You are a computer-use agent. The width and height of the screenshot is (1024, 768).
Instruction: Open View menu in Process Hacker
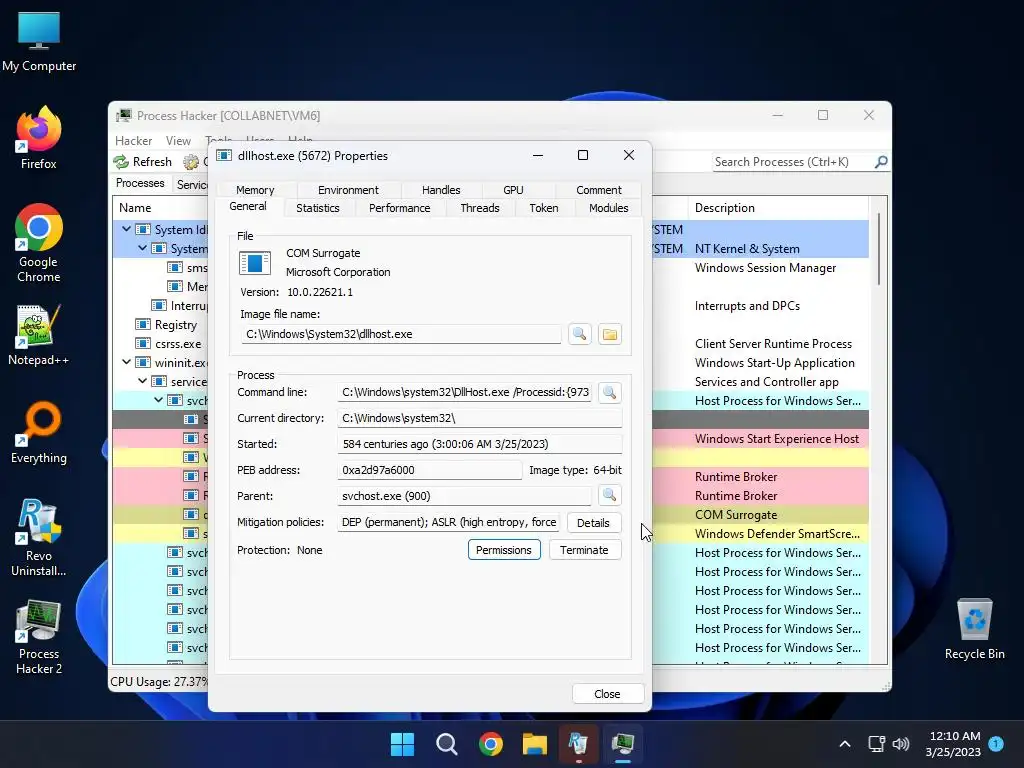click(178, 140)
